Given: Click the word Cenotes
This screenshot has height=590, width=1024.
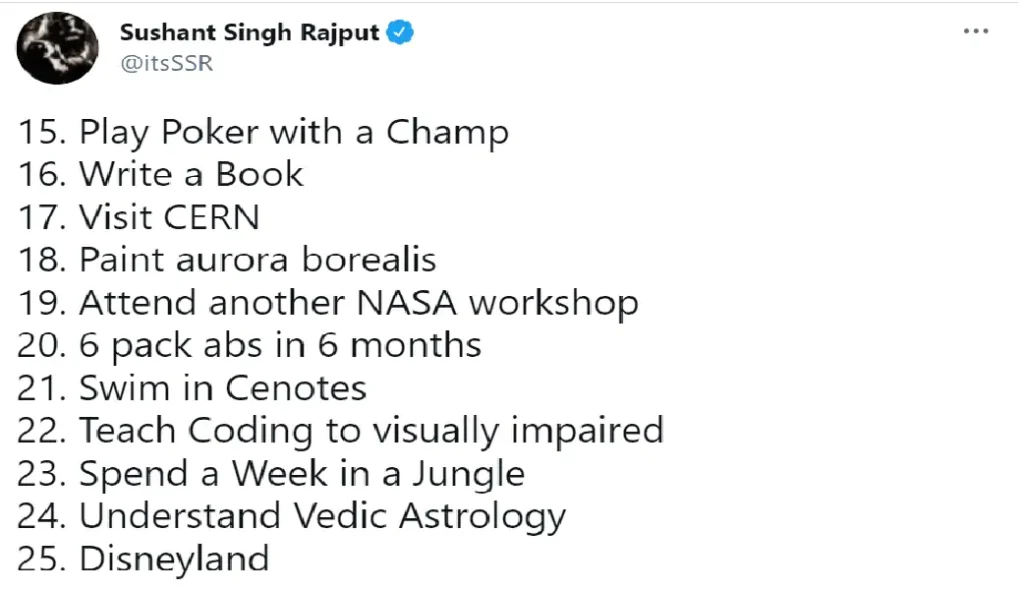Looking at the screenshot, I should click(295, 388).
